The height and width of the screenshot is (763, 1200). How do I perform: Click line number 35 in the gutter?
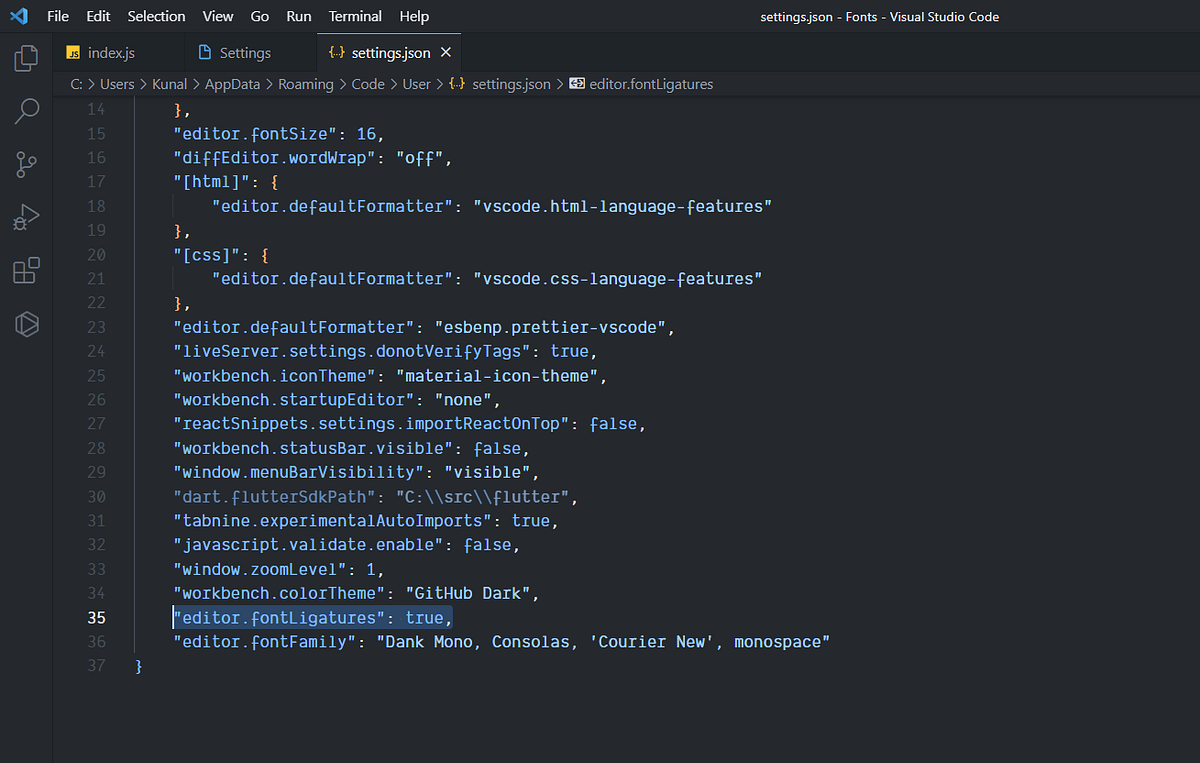[x=96, y=617]
